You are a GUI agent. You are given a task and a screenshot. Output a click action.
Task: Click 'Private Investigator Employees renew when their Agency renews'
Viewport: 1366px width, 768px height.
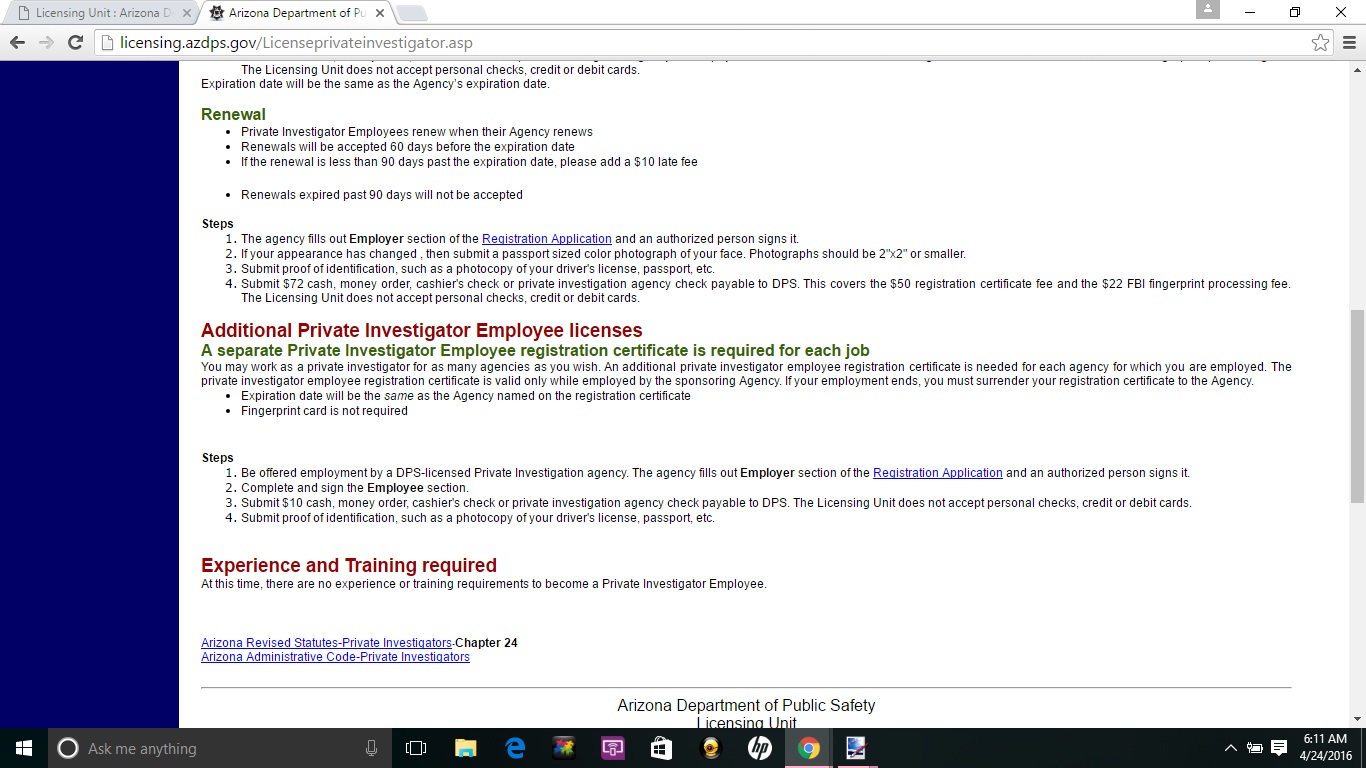[x=417, y=132]
